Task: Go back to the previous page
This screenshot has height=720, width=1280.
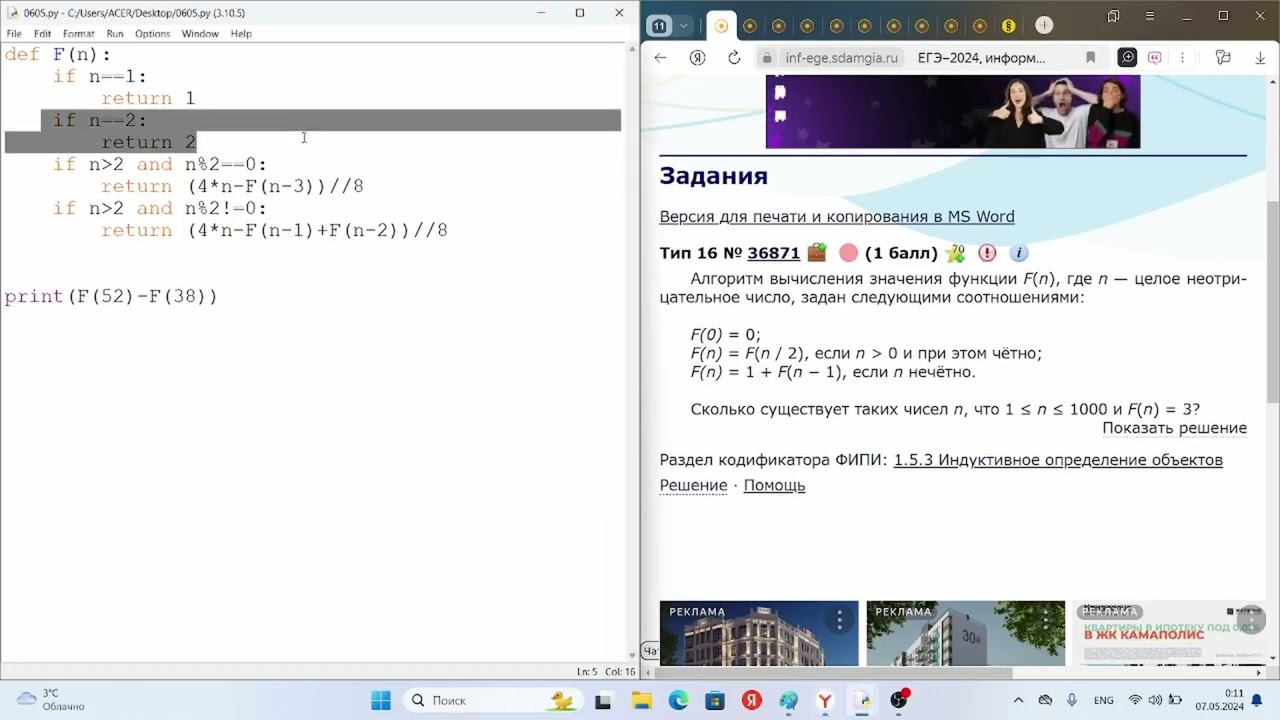Action: 660,58
